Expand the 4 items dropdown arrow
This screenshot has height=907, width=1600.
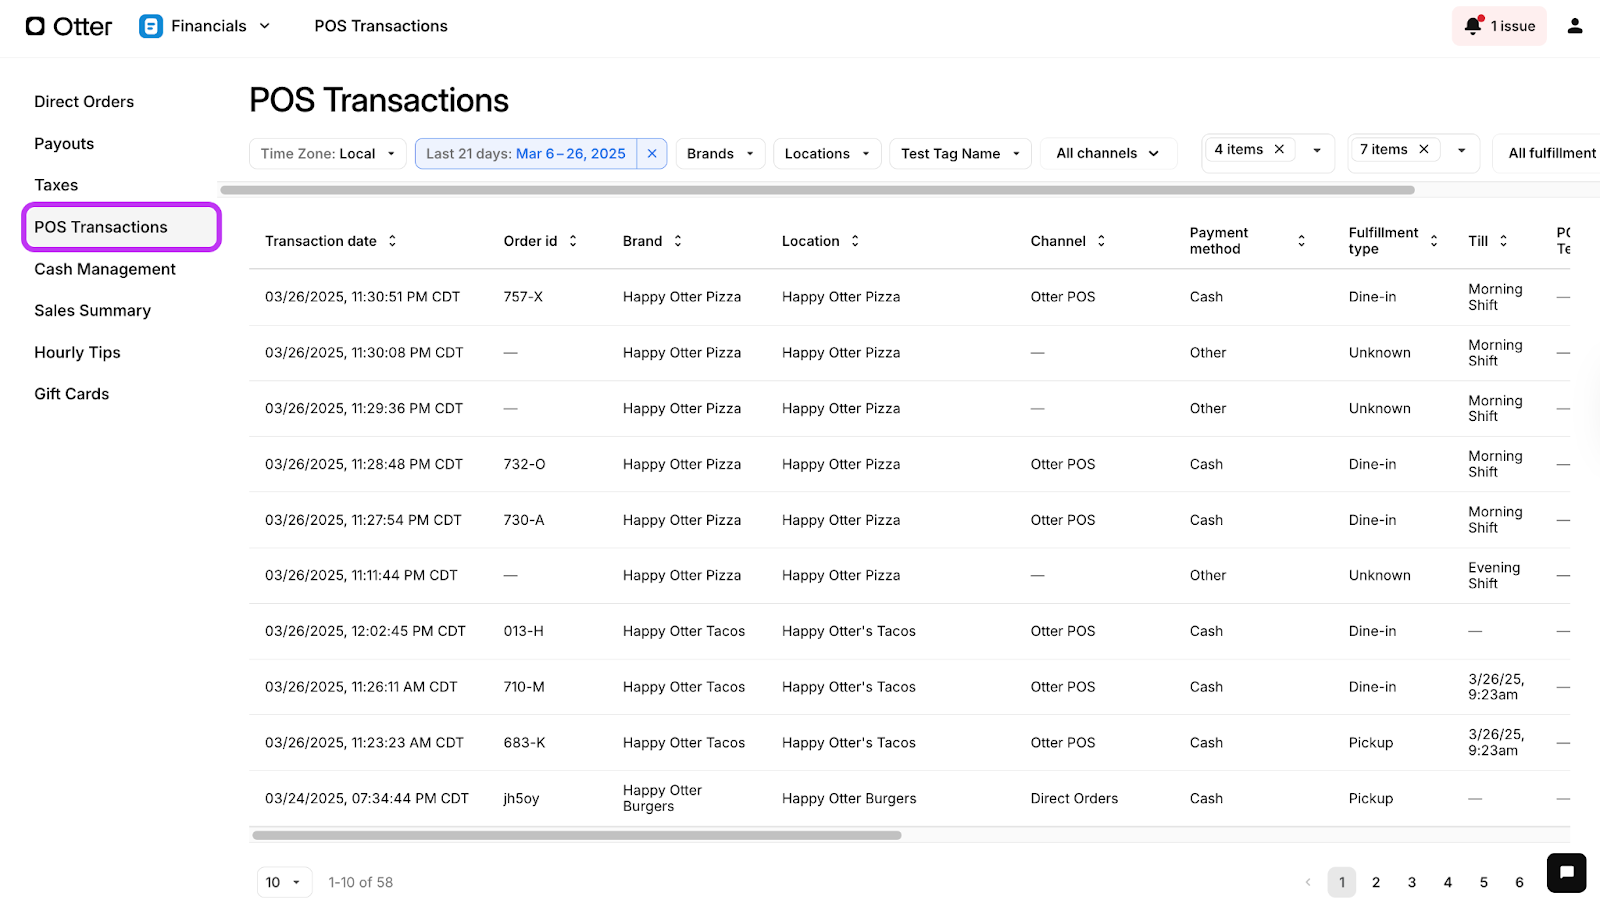click(1317, 150)
